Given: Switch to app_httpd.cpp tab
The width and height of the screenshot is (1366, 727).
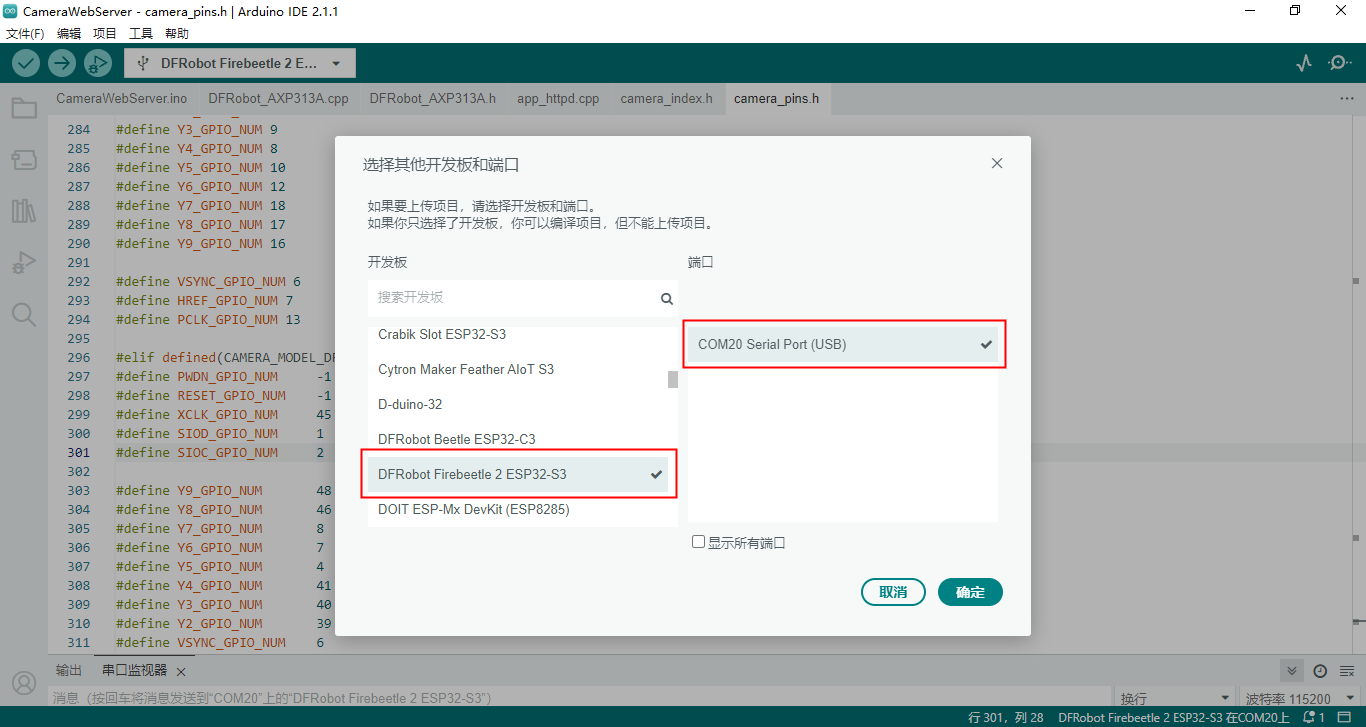Looking at the screenshot, I should click(558, 99).
